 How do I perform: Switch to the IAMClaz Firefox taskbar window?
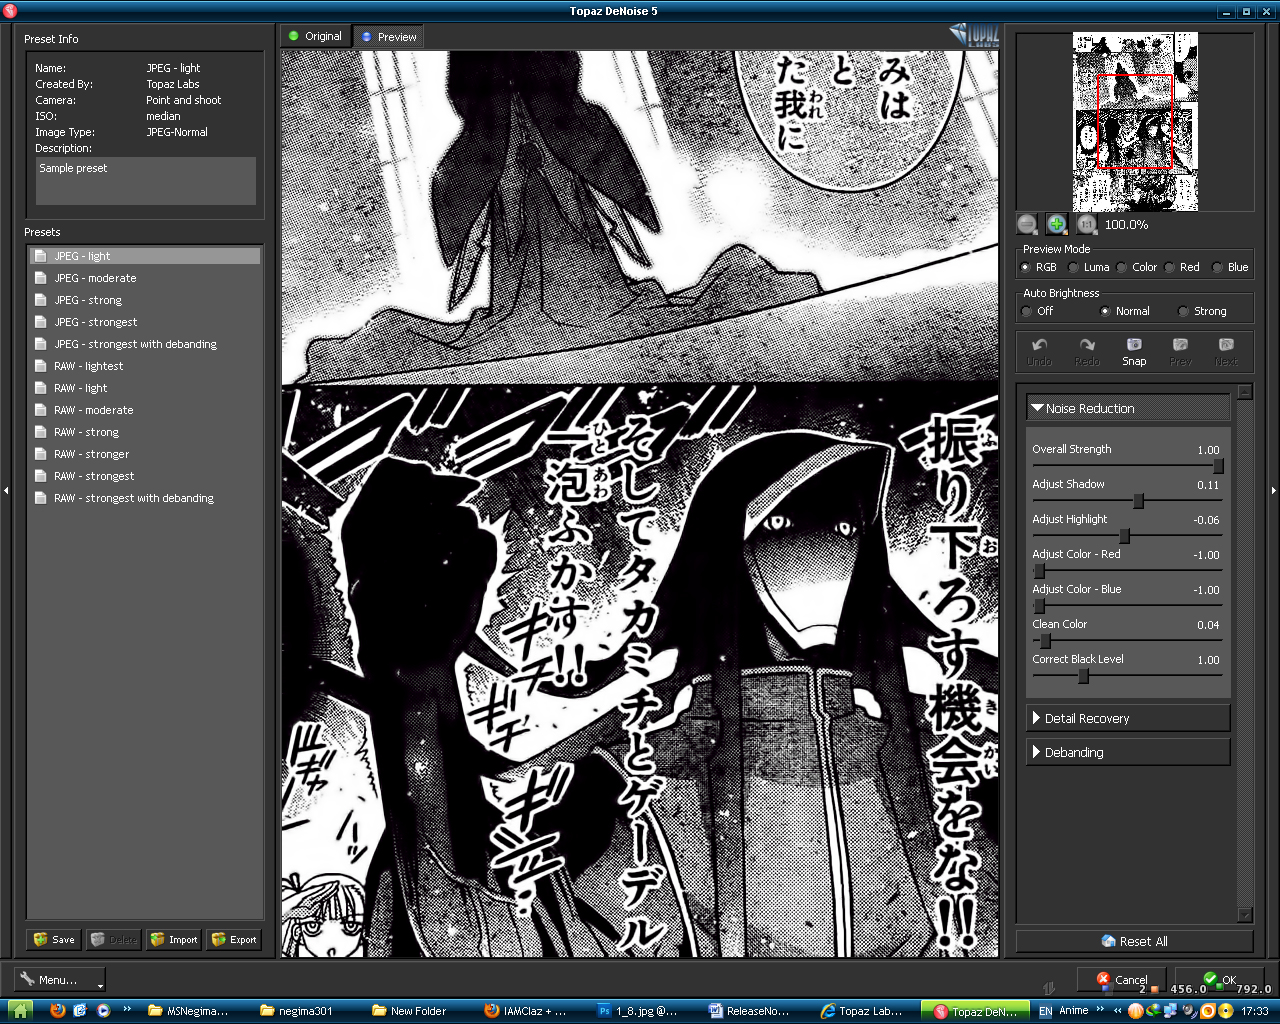click(x=525, y=1011)
